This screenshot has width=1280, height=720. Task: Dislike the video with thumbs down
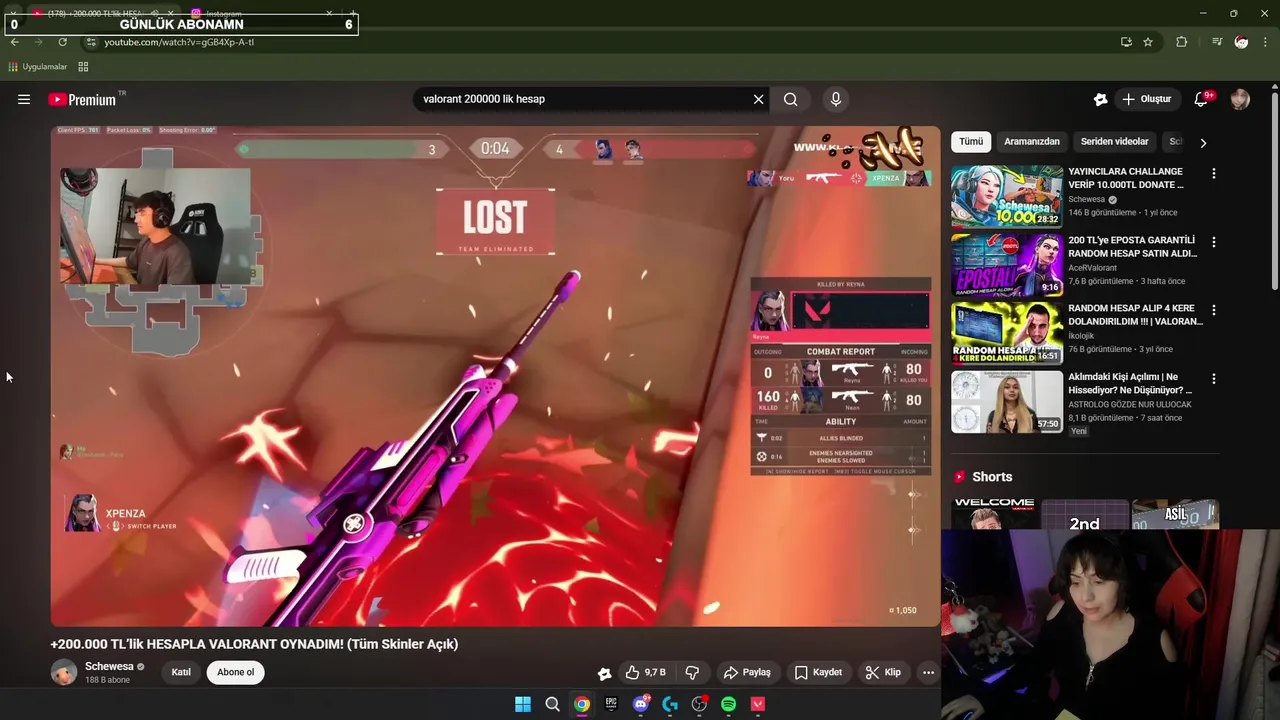pyautogui.click(x=692, y=672)
